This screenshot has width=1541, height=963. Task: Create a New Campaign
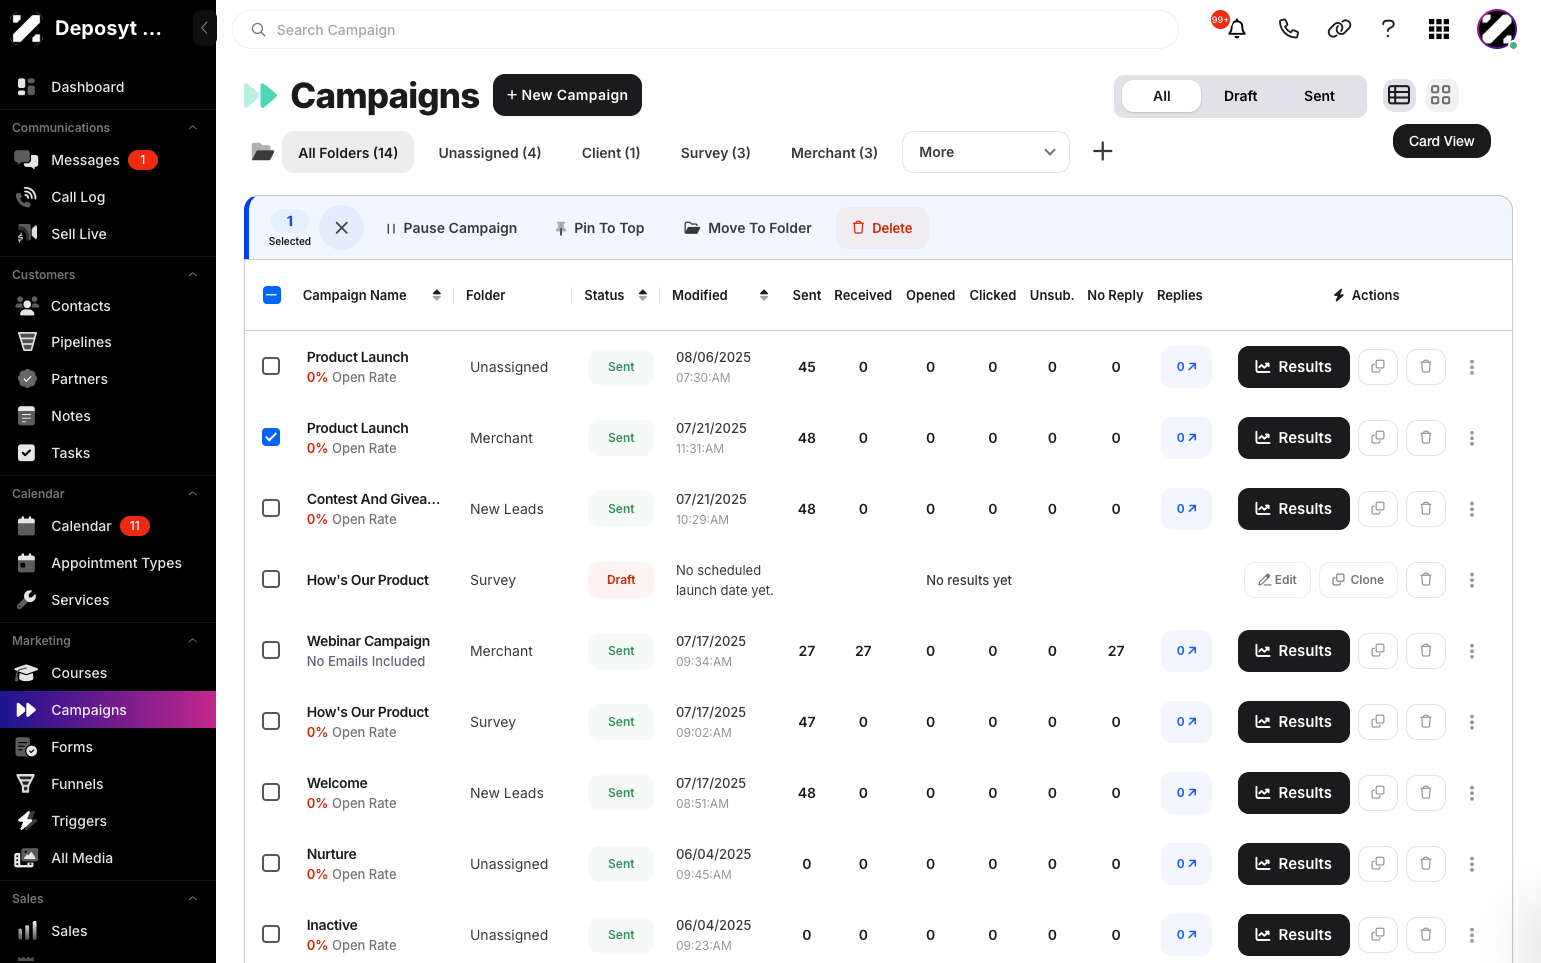(567, 95)
